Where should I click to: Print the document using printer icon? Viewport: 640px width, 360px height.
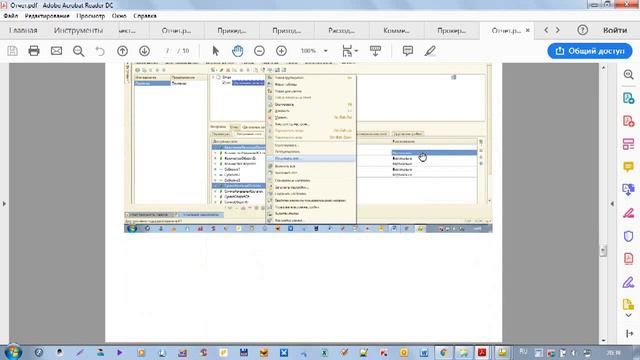34,51
